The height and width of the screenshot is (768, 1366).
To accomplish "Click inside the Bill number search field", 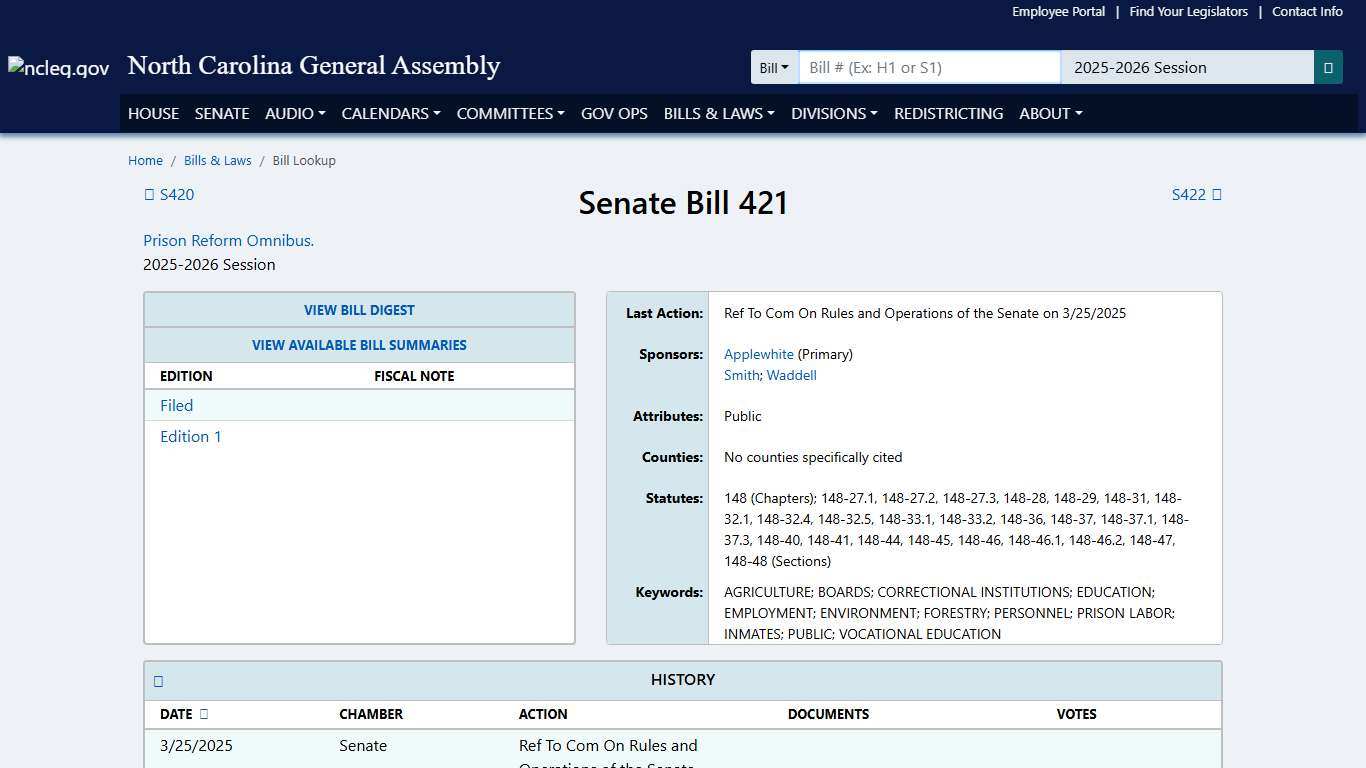I will pos(928,67).
